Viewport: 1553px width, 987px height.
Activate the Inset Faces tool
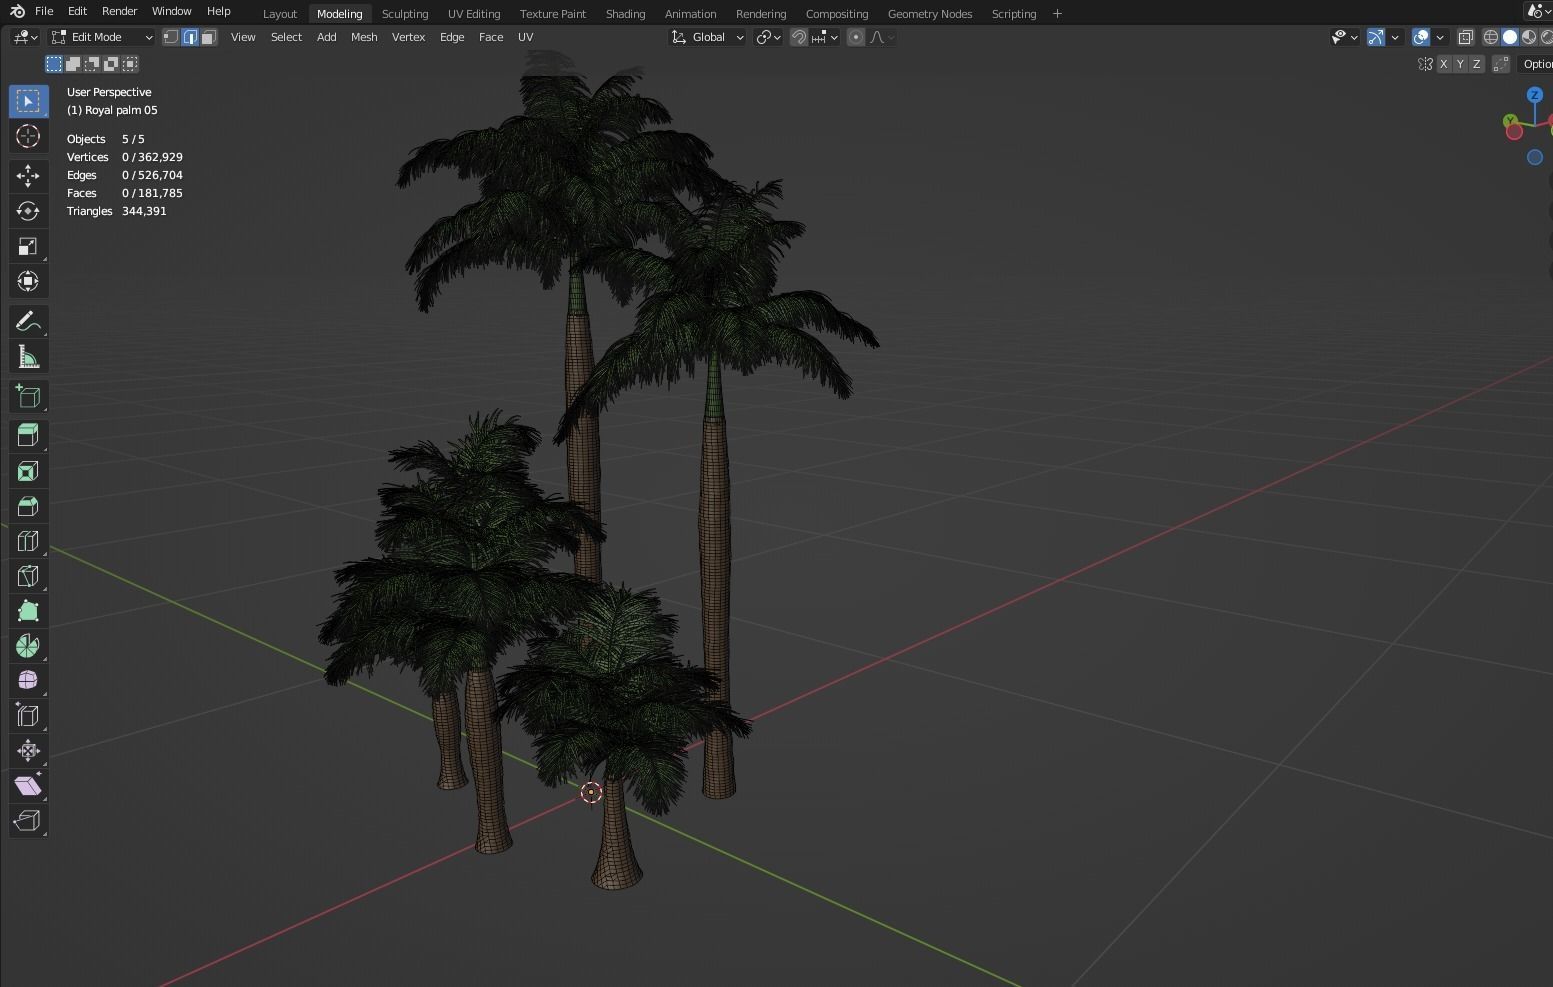point(28,470)
